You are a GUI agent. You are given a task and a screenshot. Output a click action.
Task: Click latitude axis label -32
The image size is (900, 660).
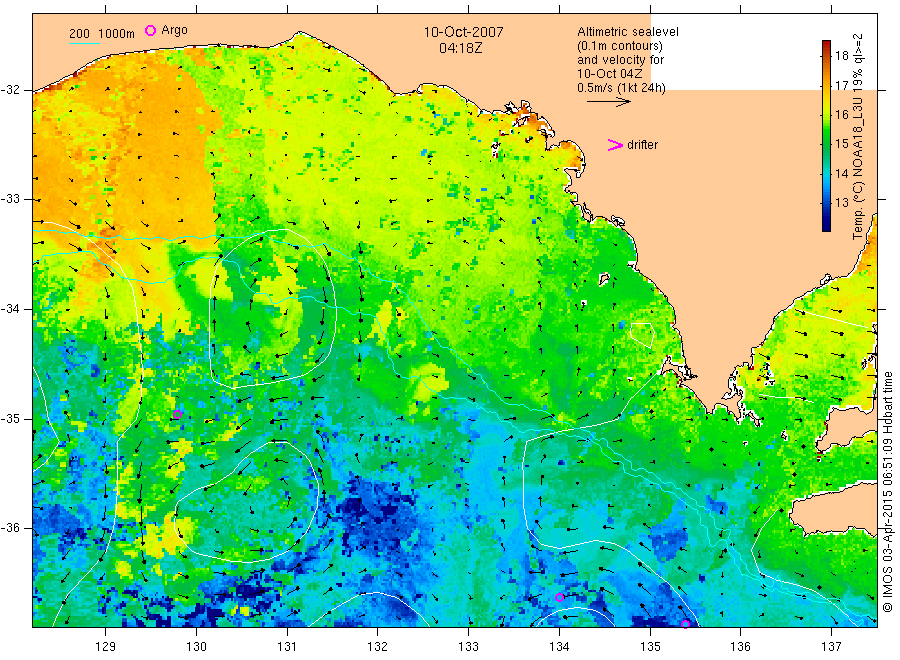point(10,90)
